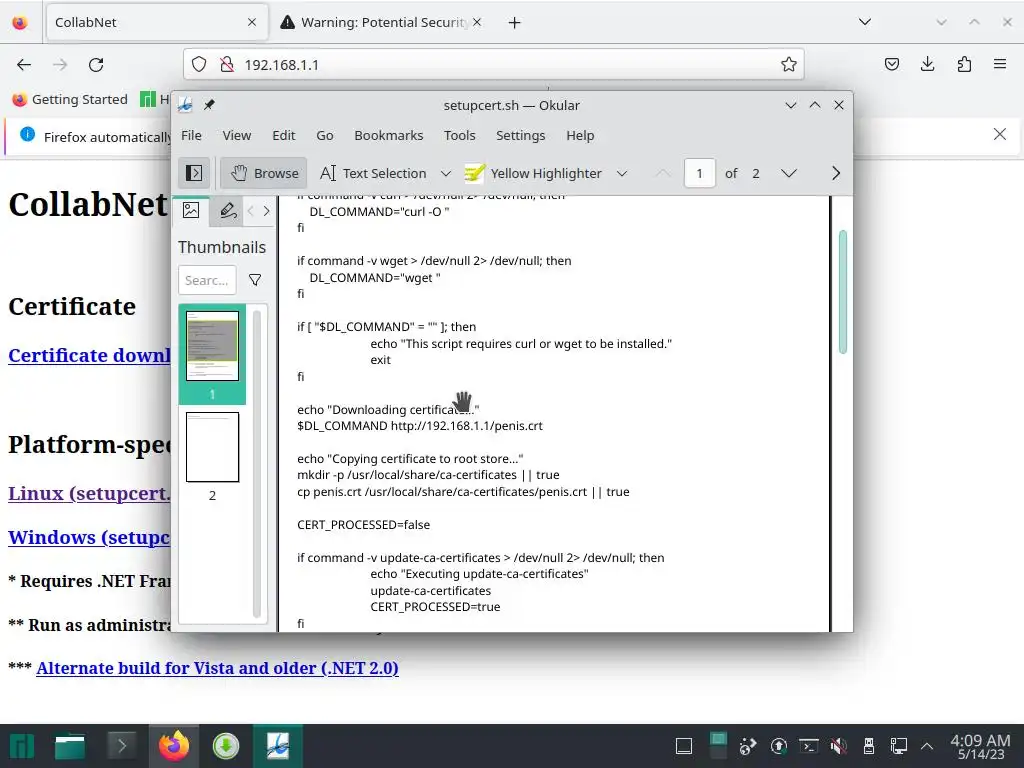Image resolution: width=1024 pixels, height=768 pixels.
Task: Go forward in Firefox
Action: [60, 64]
